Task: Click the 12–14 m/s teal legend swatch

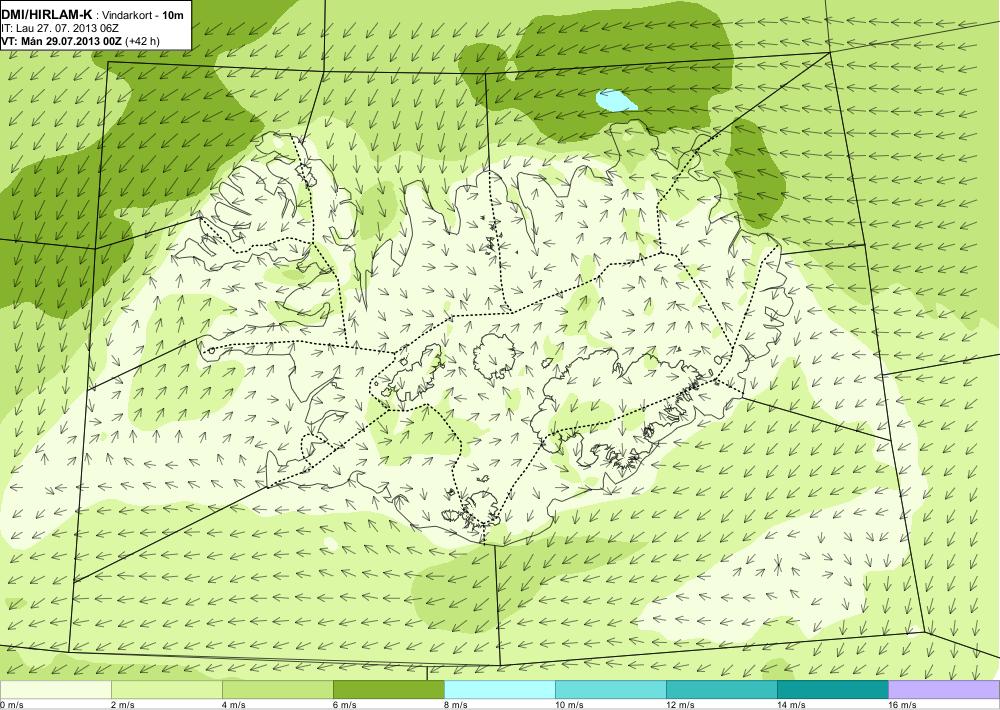Action: tap(721, 690)
